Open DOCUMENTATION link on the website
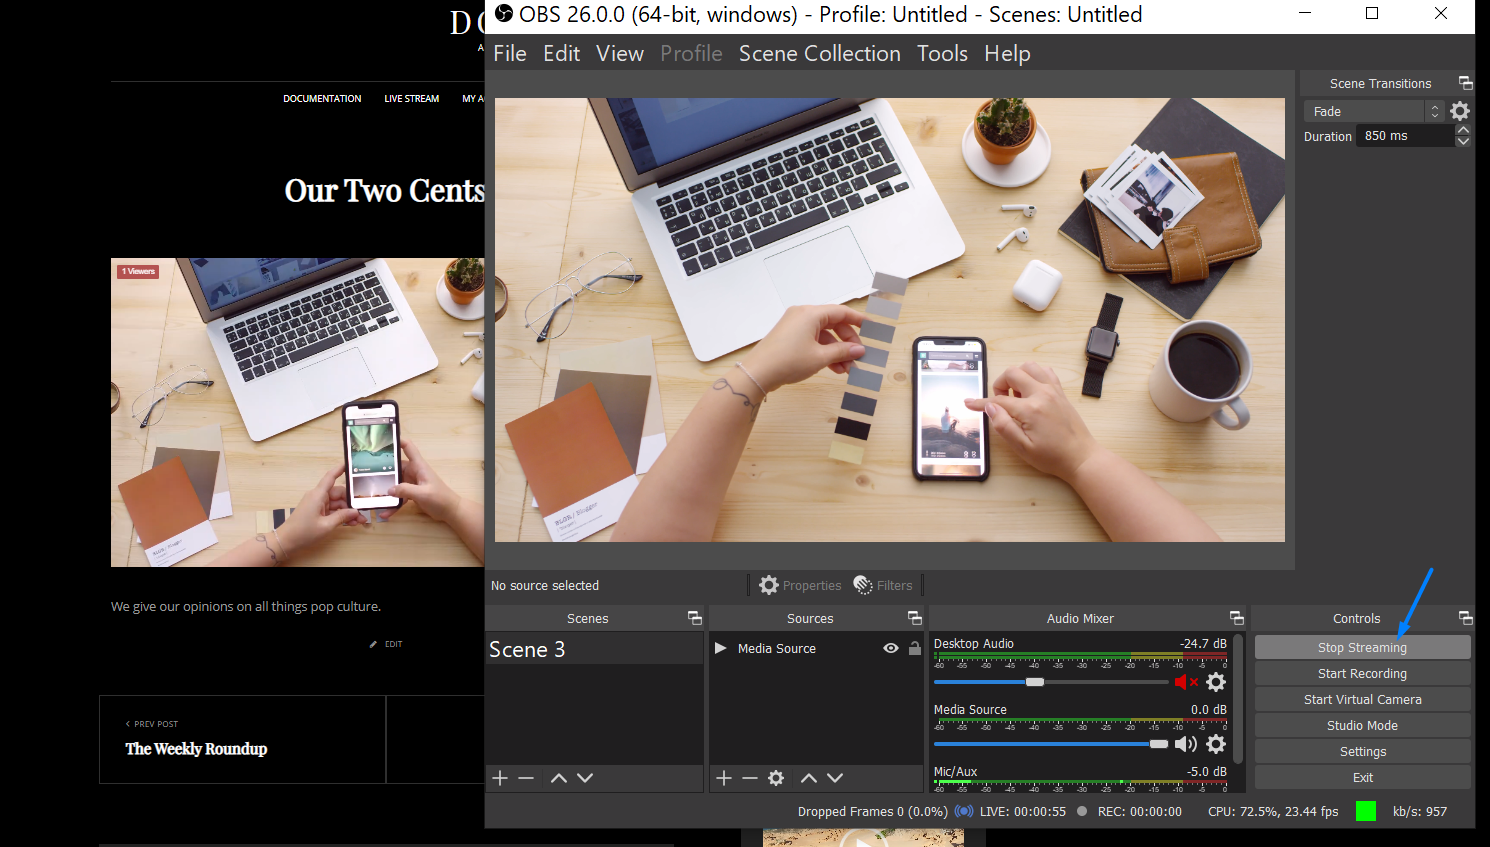The image size is (1490, 847). [322, 98]
